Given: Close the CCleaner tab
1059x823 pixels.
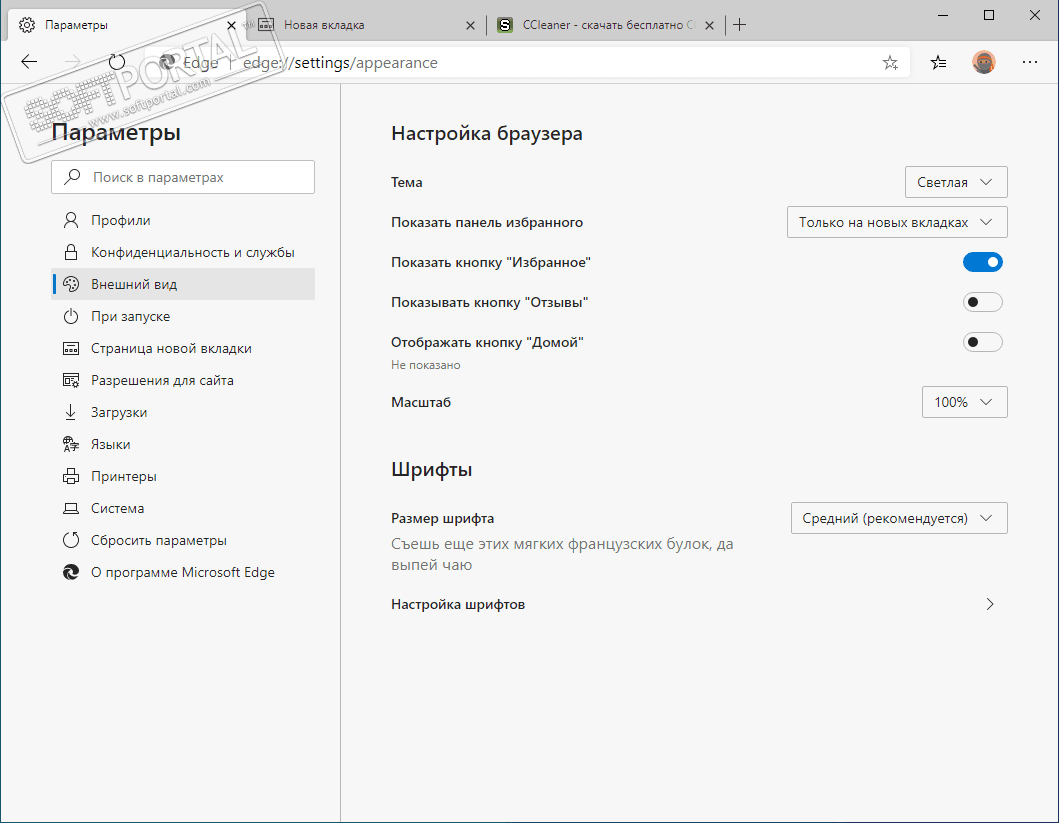Looking at the screenshot, I should pos(709,26).
